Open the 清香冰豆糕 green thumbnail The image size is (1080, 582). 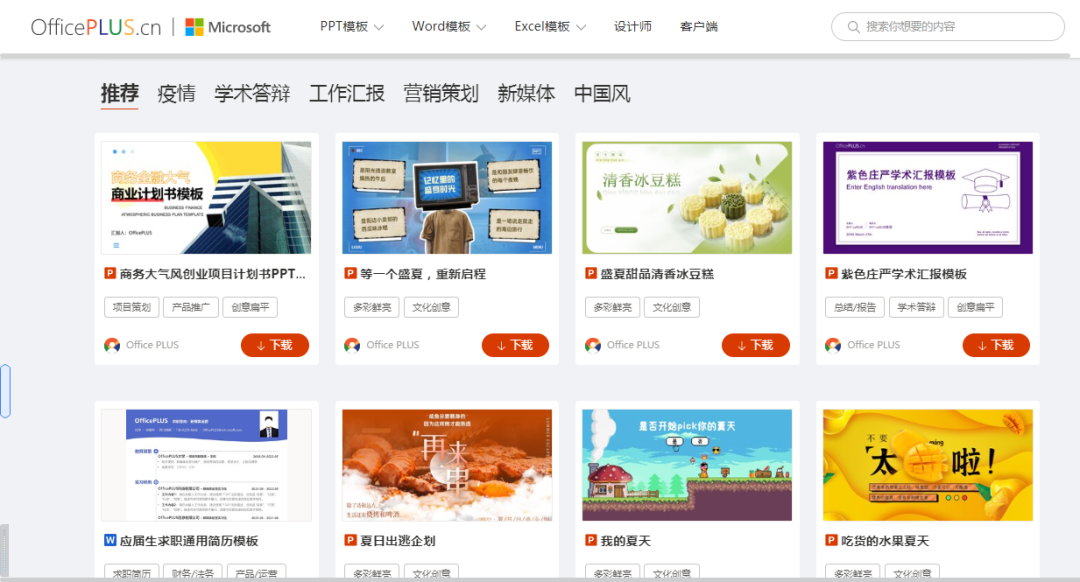687,198
